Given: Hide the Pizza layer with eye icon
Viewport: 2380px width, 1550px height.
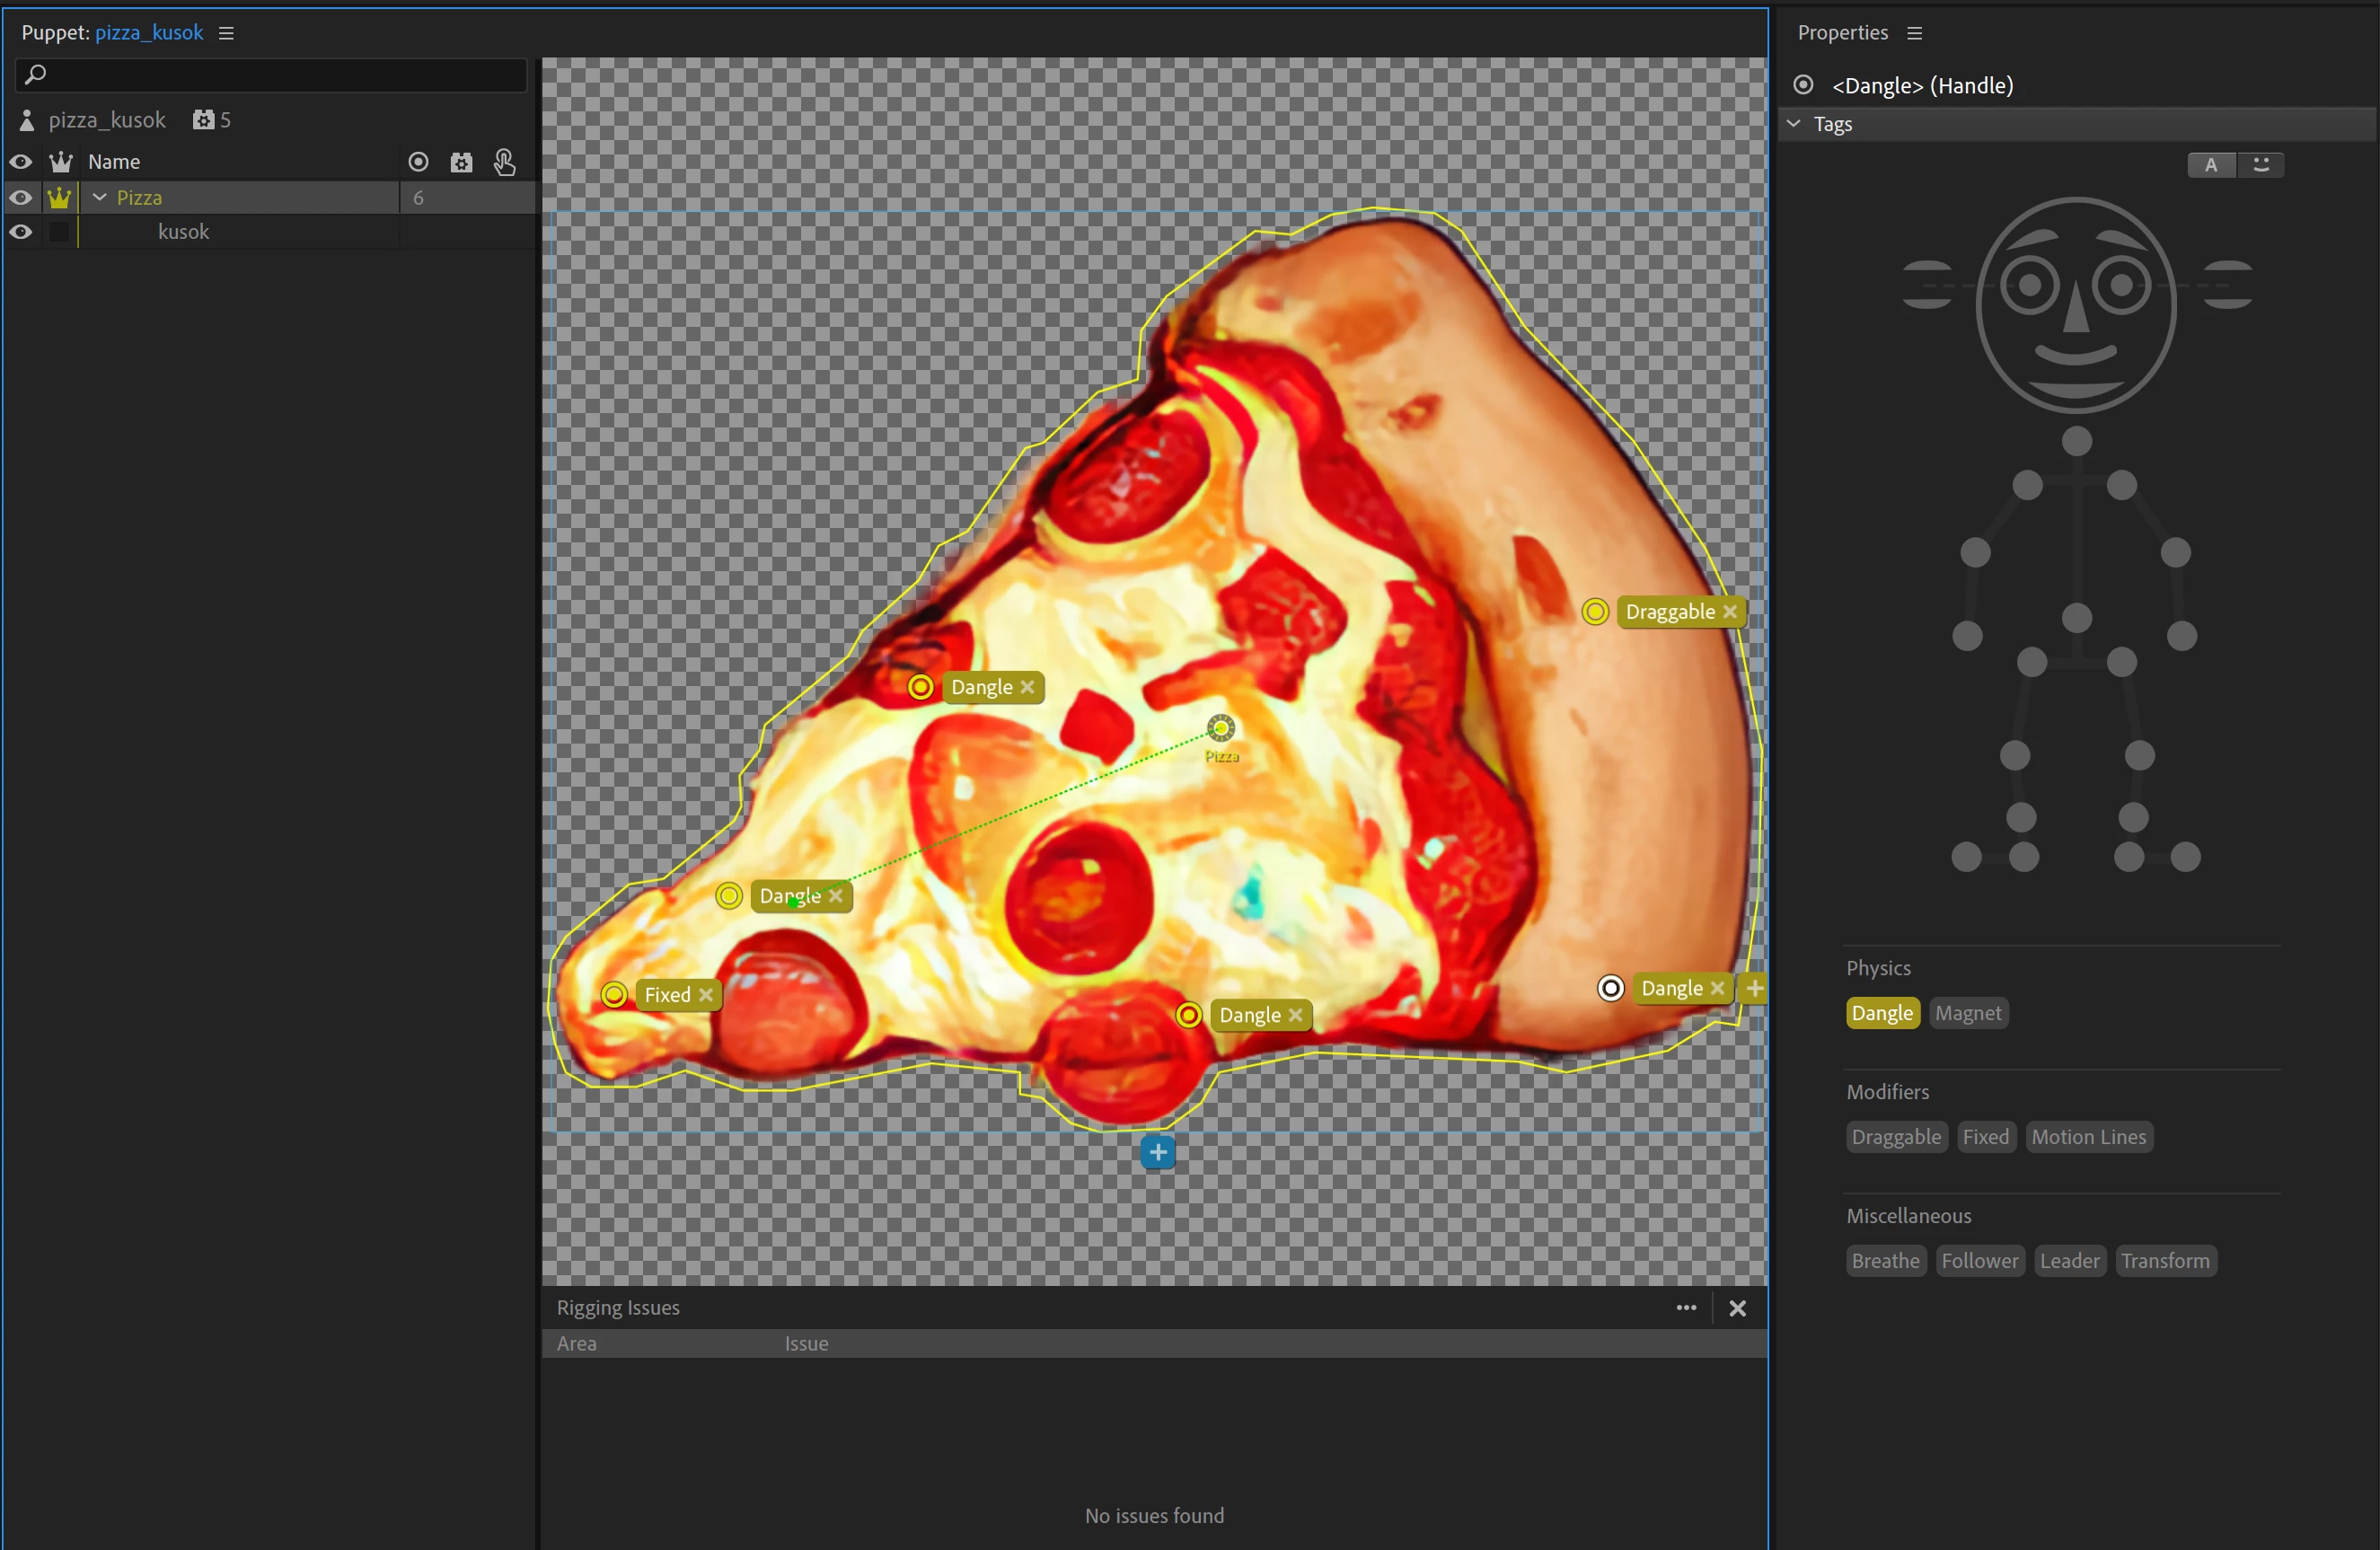Looking at the screenshot, I should coord(20,197).
